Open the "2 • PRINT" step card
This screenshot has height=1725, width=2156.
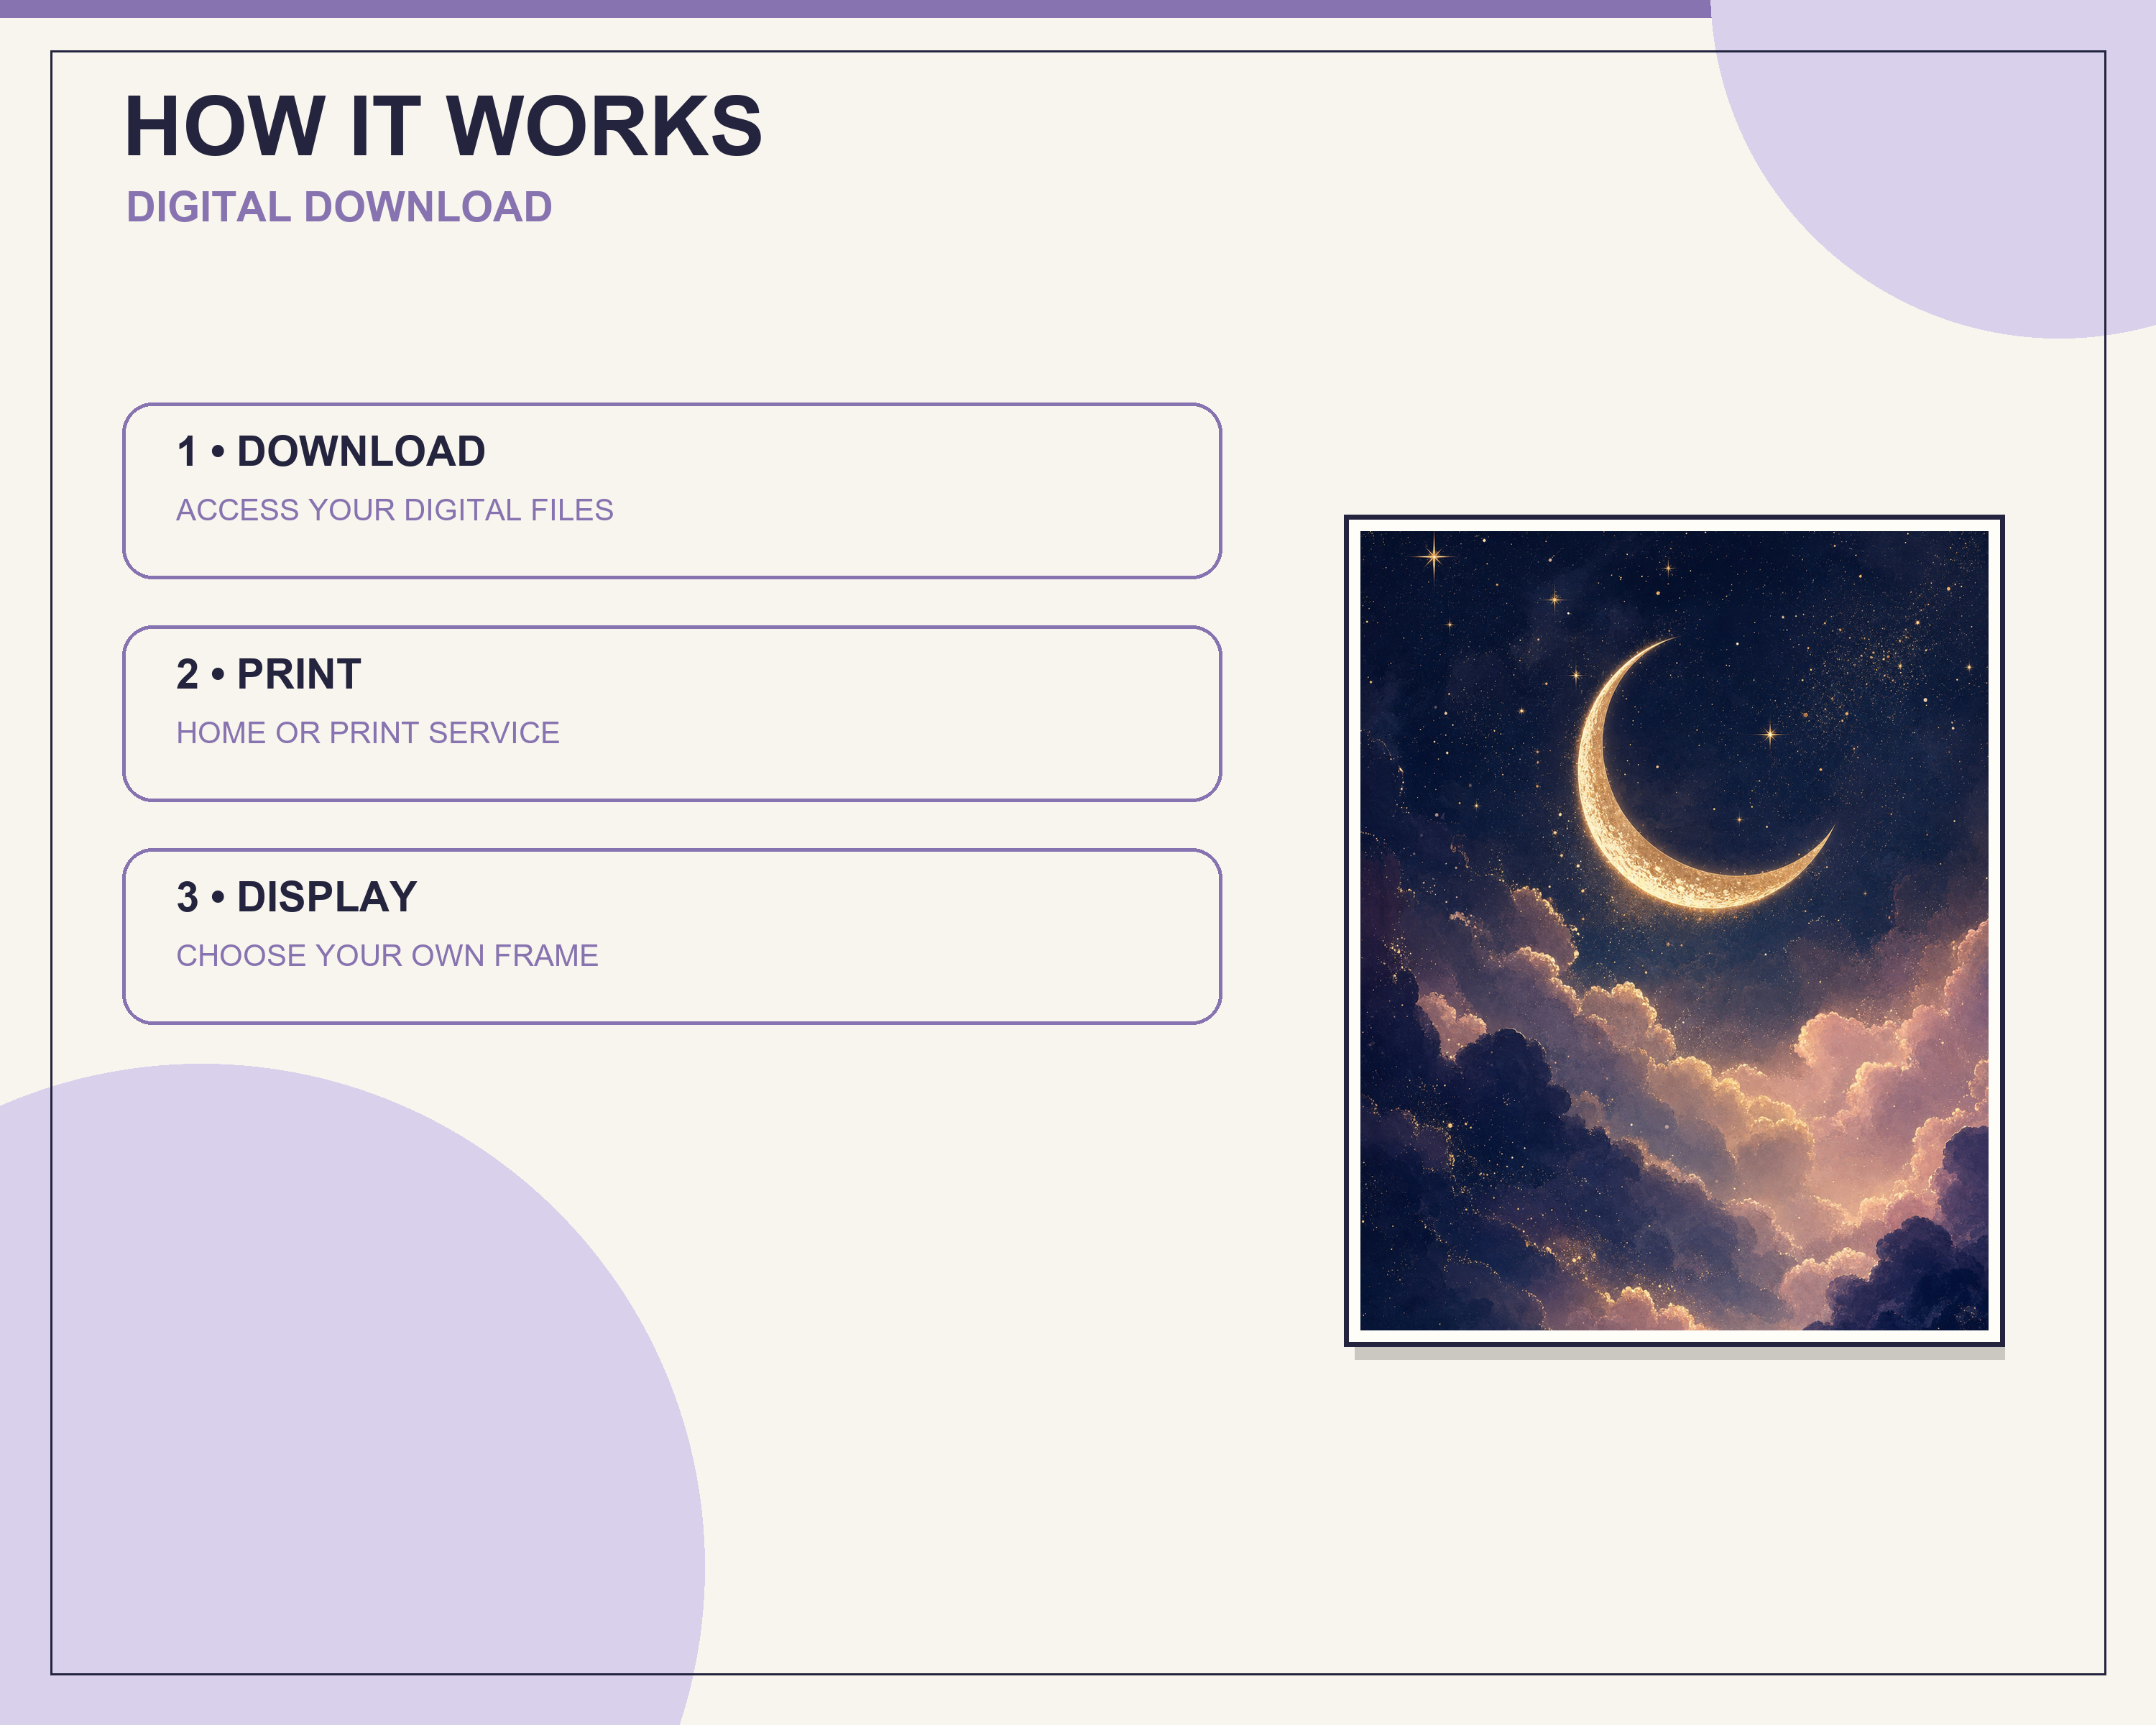point(672,714)
